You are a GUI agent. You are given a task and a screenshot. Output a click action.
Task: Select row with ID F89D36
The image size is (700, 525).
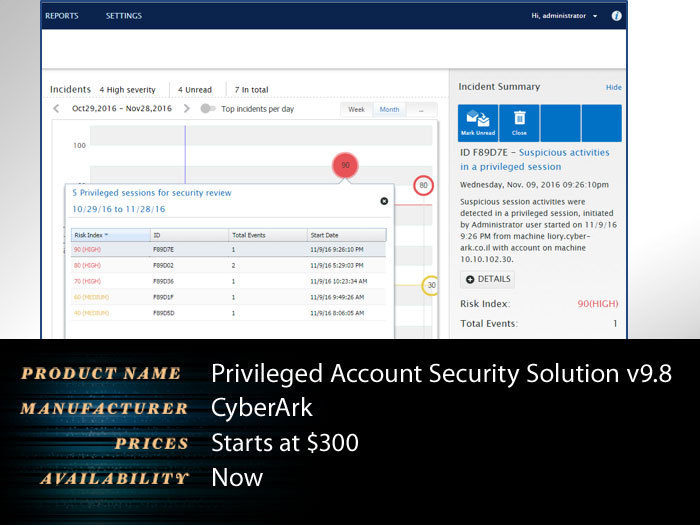228,281
